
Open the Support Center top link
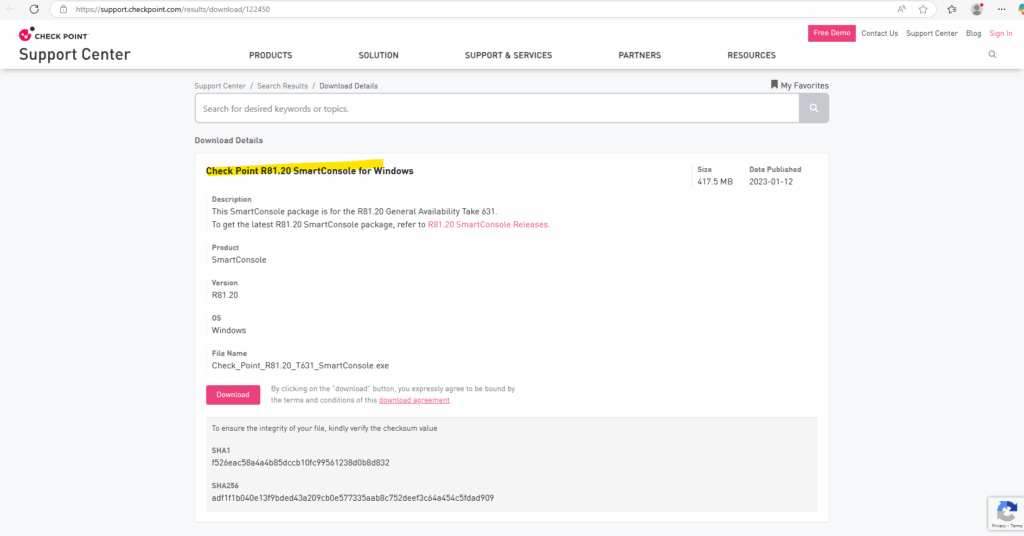[931, 33]
